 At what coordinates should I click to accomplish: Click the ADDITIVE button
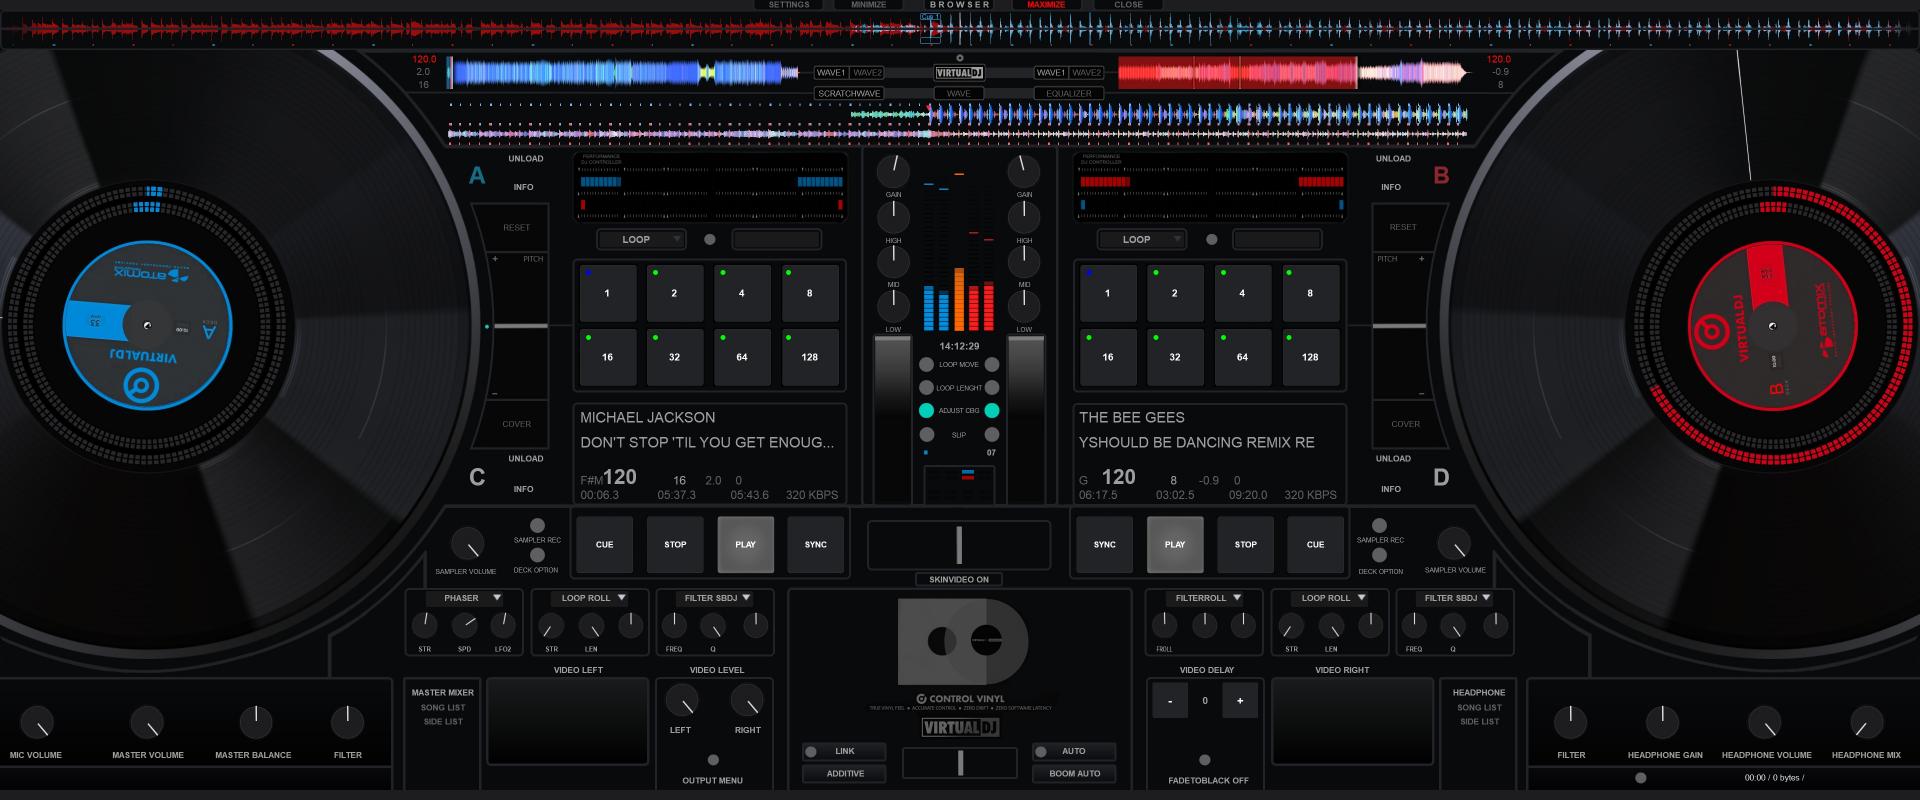pos(845,774)
